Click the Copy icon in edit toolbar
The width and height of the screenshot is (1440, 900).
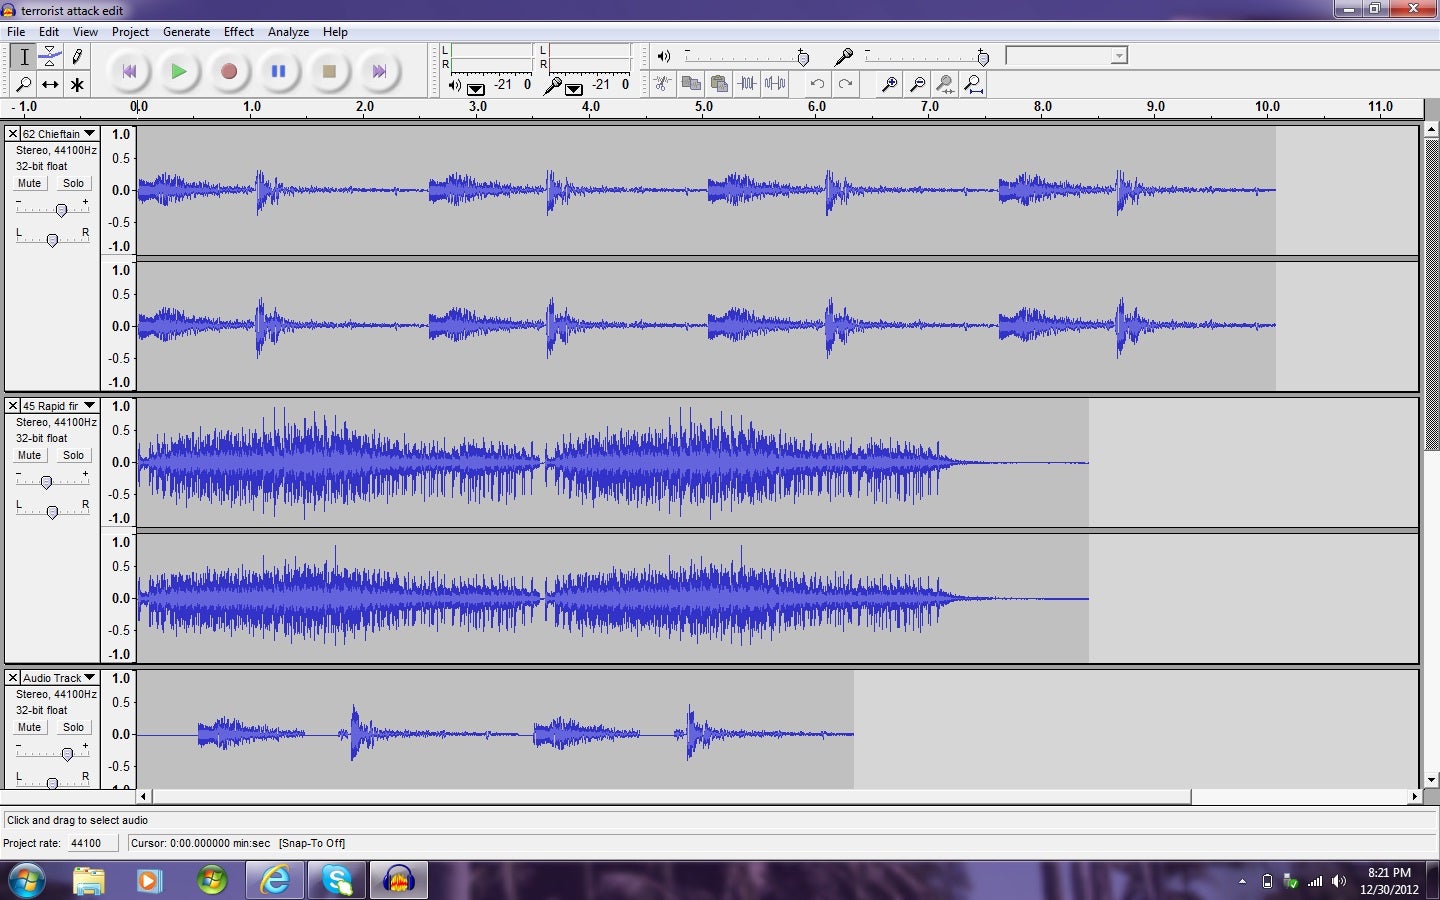point(691,84)
